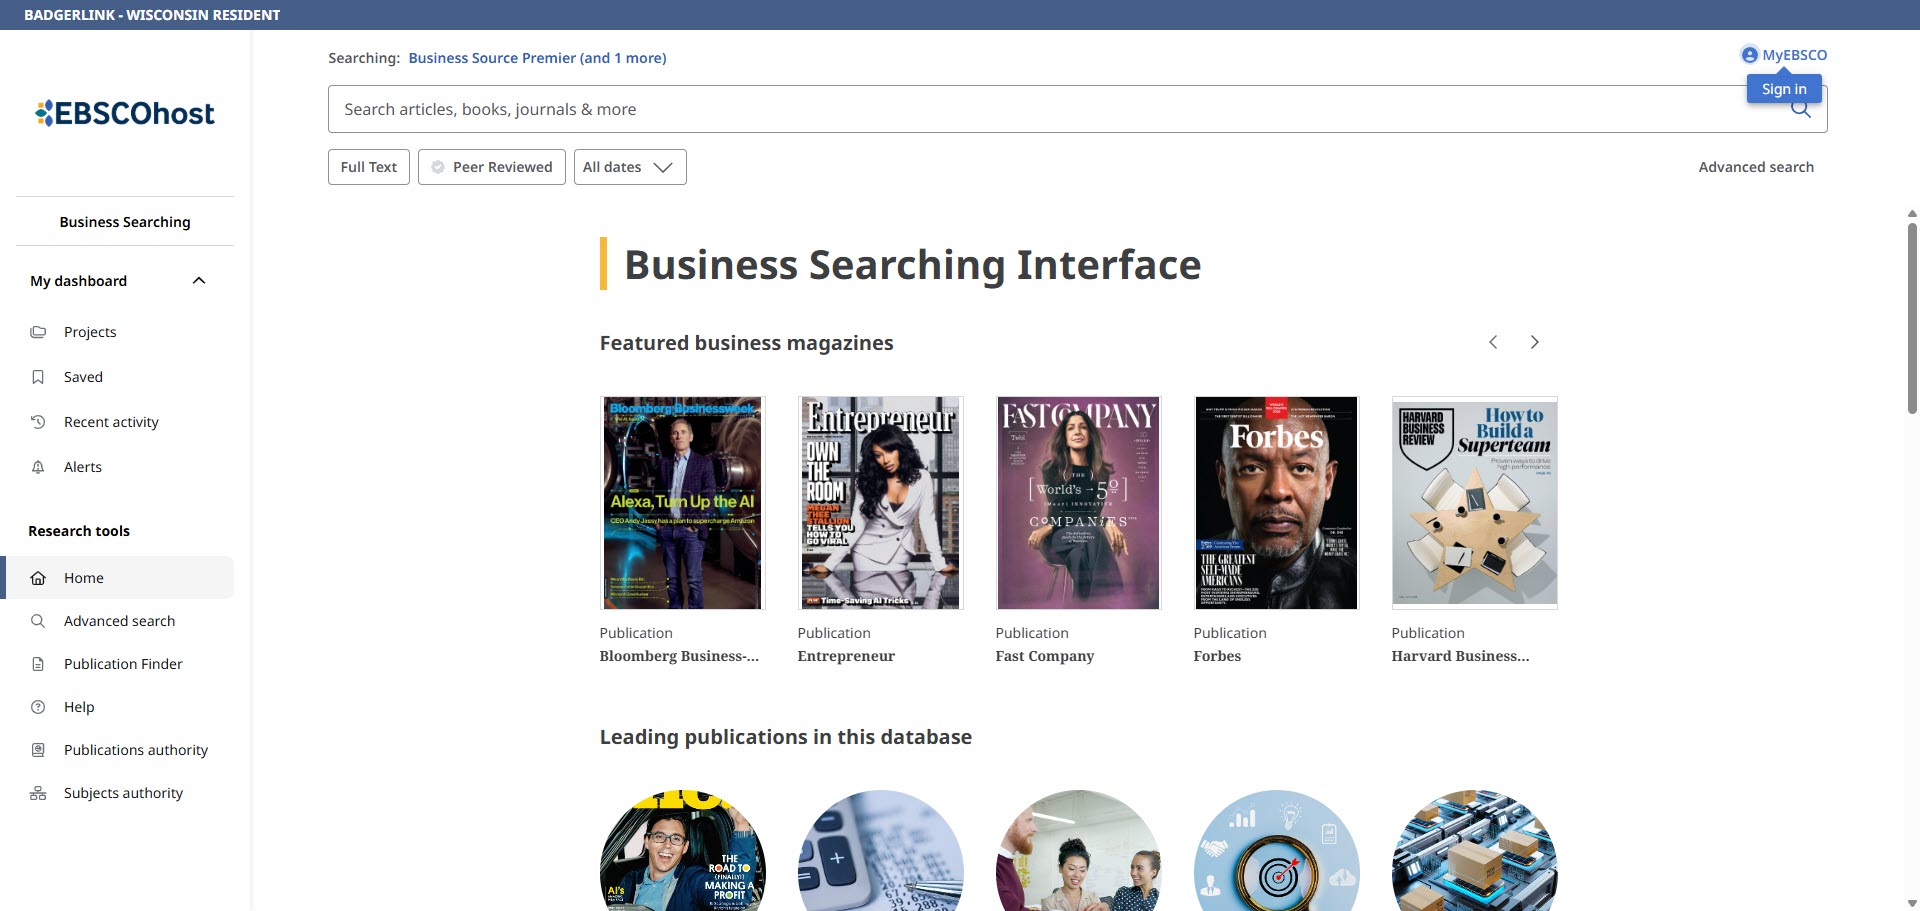Open Advanced search from sidebar text
Screen dimensions: 1920x911
pyautogui.click(x=119, y=621)
